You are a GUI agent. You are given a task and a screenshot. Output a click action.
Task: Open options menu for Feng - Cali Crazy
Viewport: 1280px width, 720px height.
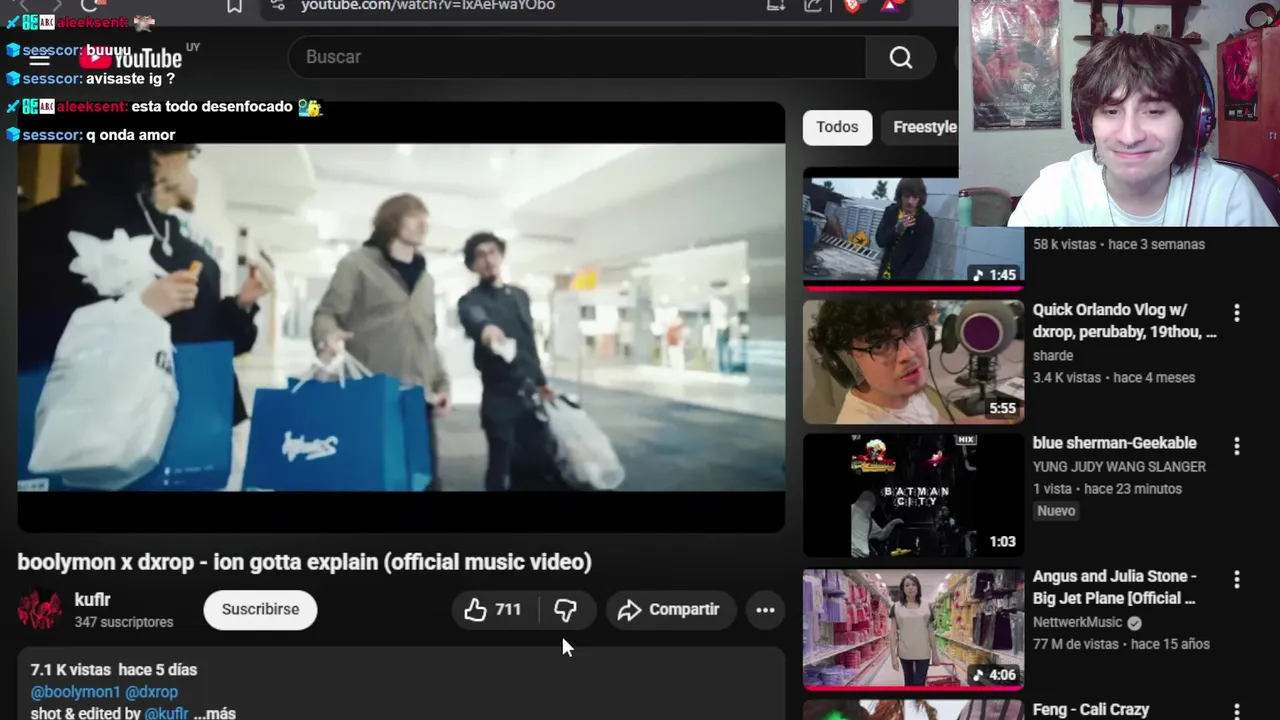1237,711
